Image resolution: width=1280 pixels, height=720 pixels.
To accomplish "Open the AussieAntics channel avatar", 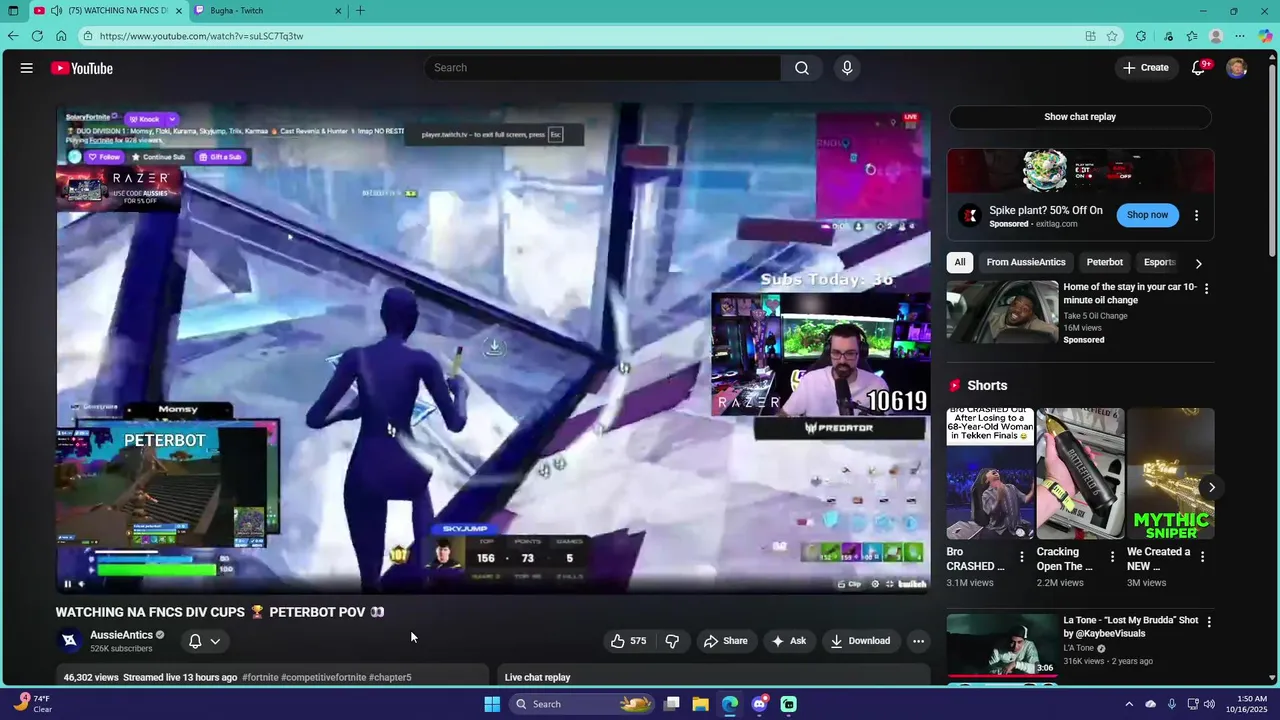I will click(x=69, y=641).
